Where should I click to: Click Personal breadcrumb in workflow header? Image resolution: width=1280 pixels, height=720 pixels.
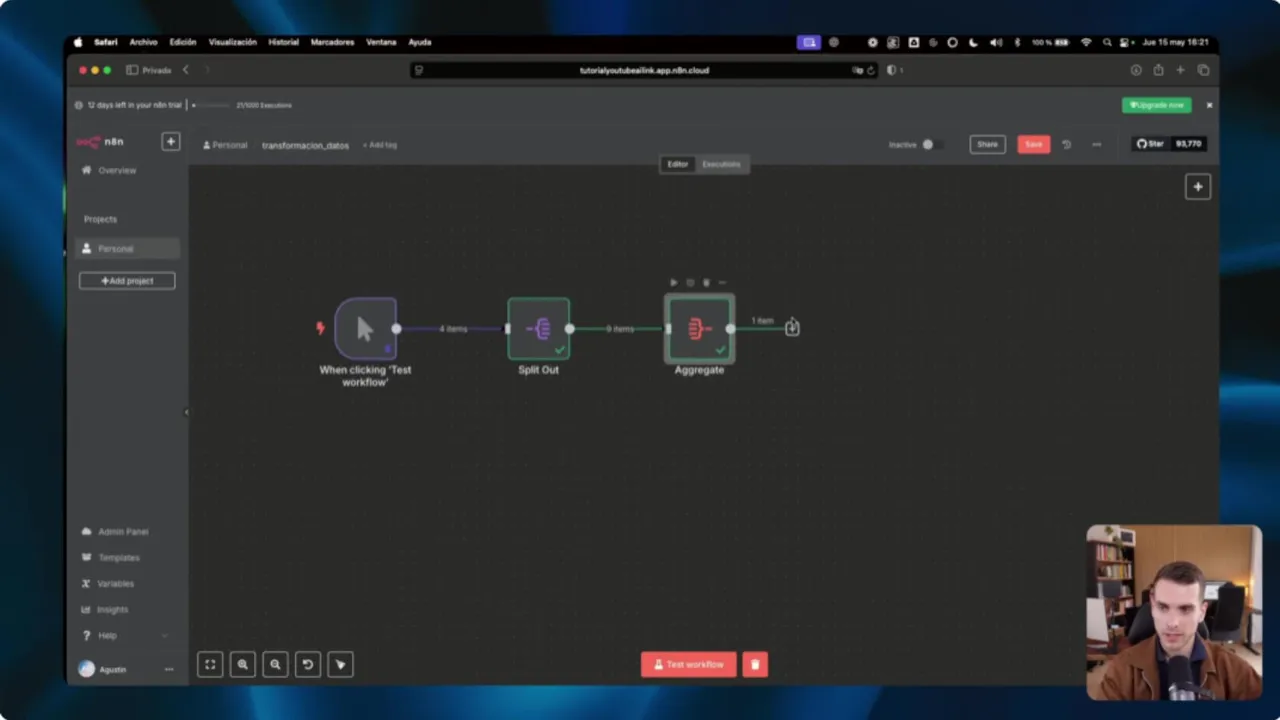(x=225, y=145)
